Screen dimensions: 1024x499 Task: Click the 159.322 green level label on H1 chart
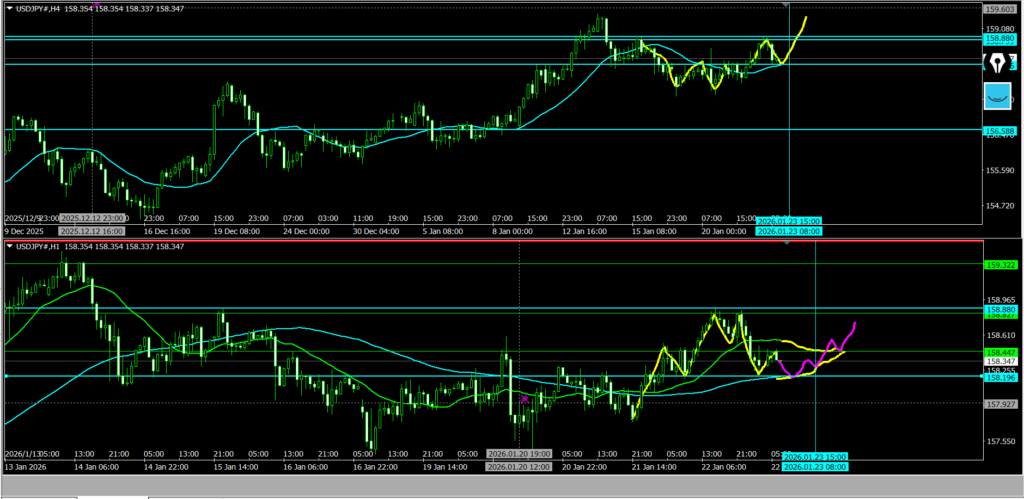(x=1000, y=265)
